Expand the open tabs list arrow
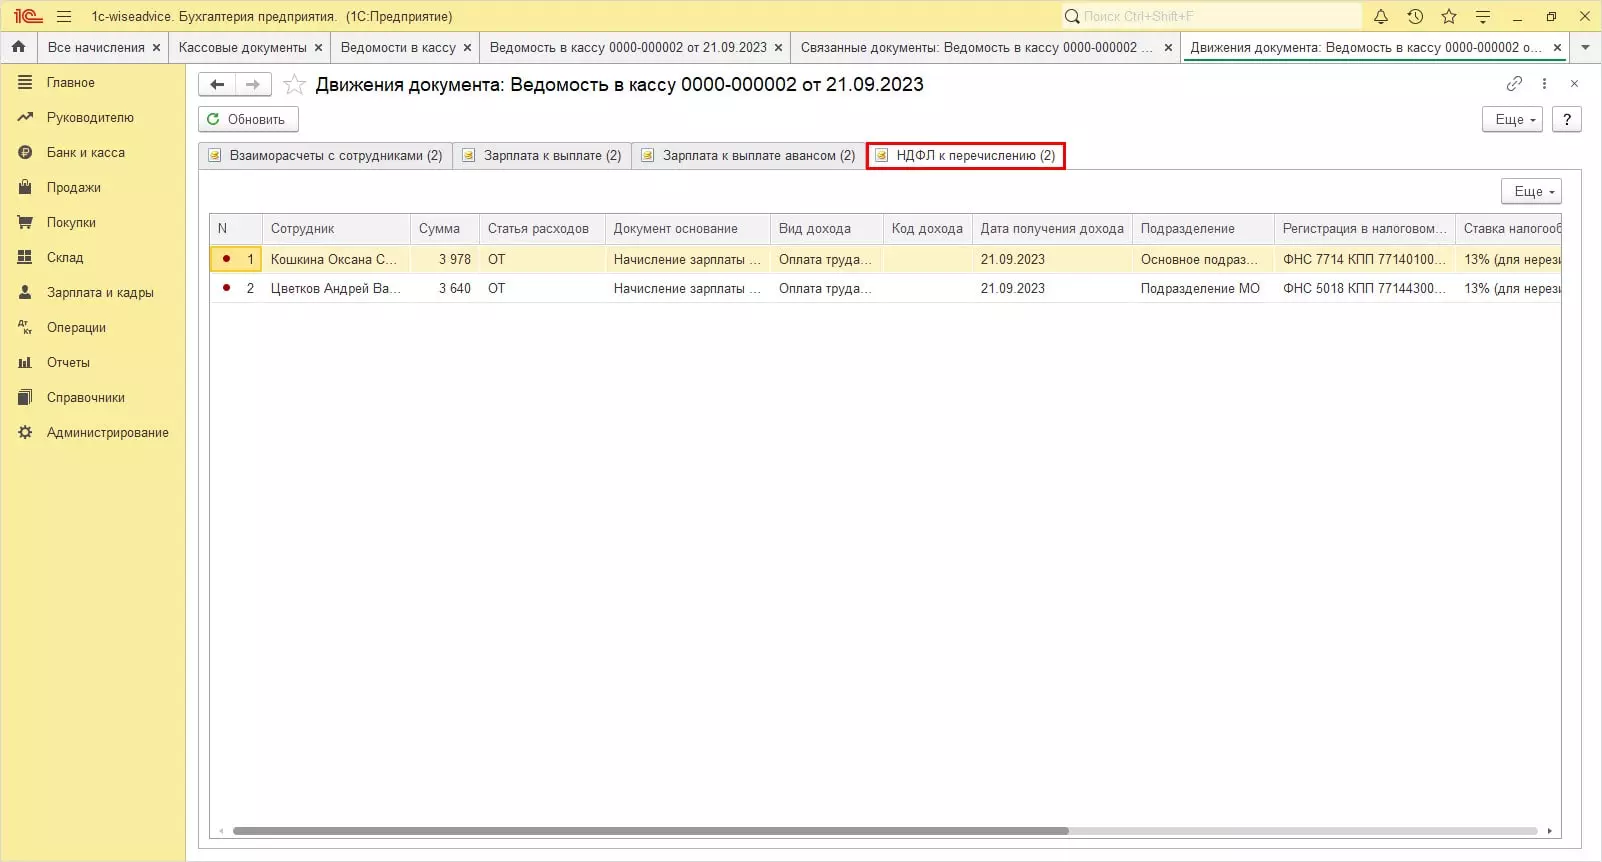The width and height of the screenshot is (1602, 862). [x=1585, y=47]
